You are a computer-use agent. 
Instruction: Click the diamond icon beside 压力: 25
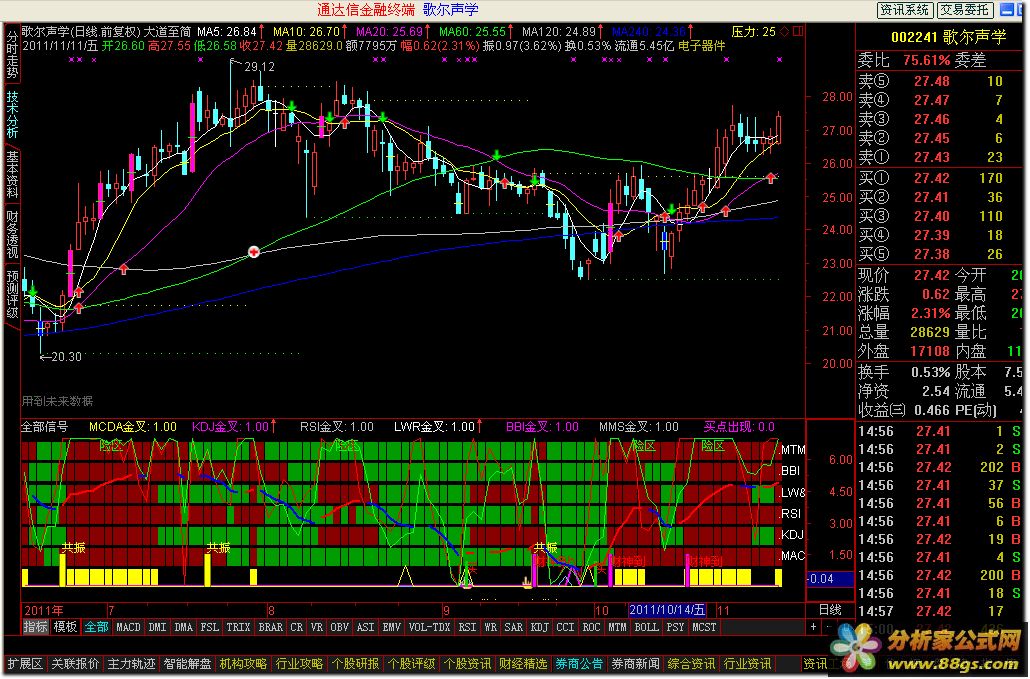pos(784,32)
